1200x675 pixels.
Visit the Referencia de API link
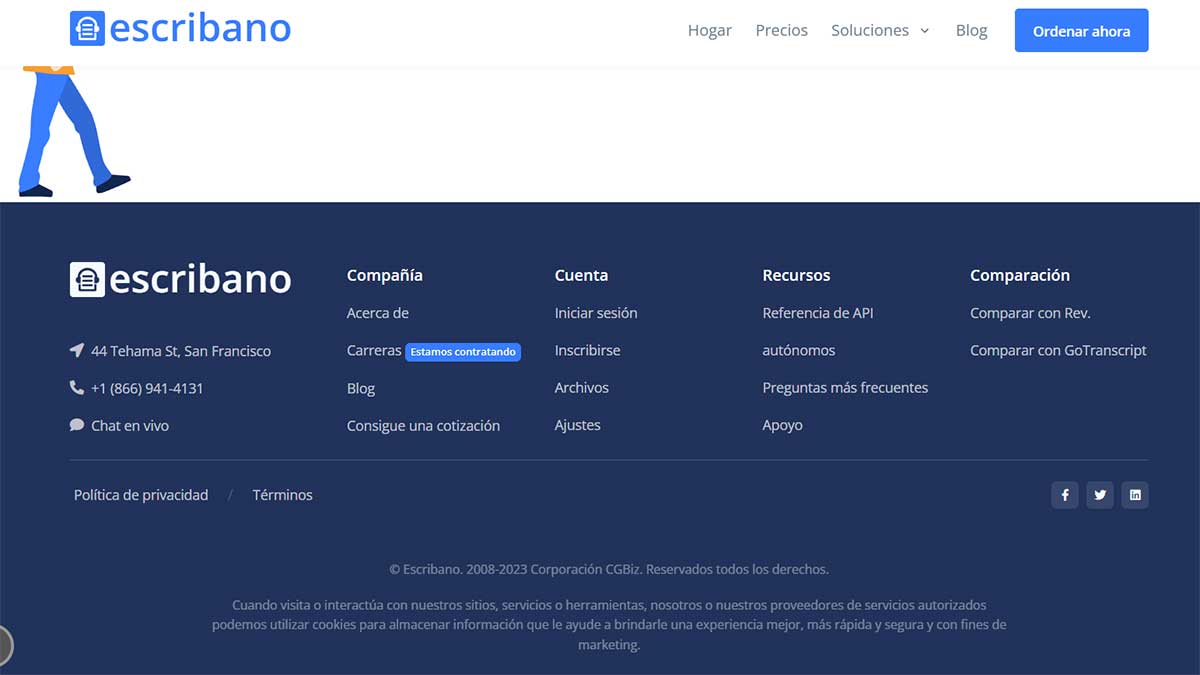click(x=817, y=313)
